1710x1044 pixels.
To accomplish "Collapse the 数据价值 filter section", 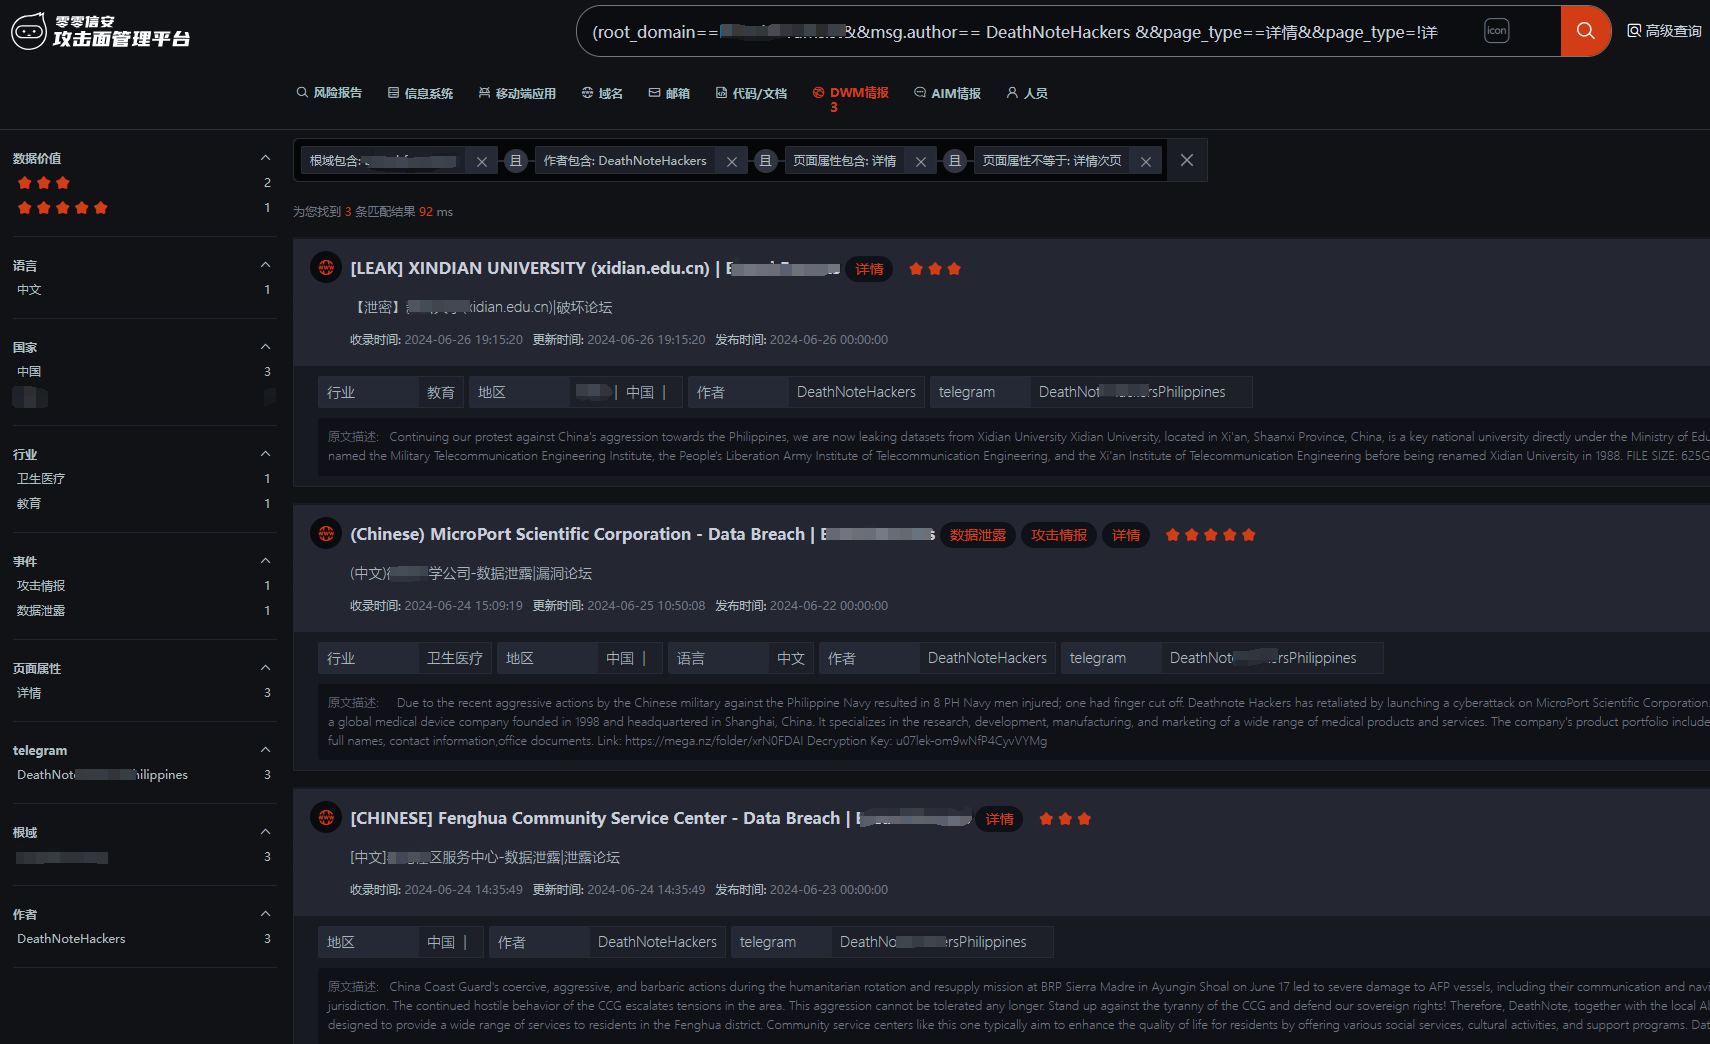I will tap(265, 158).
